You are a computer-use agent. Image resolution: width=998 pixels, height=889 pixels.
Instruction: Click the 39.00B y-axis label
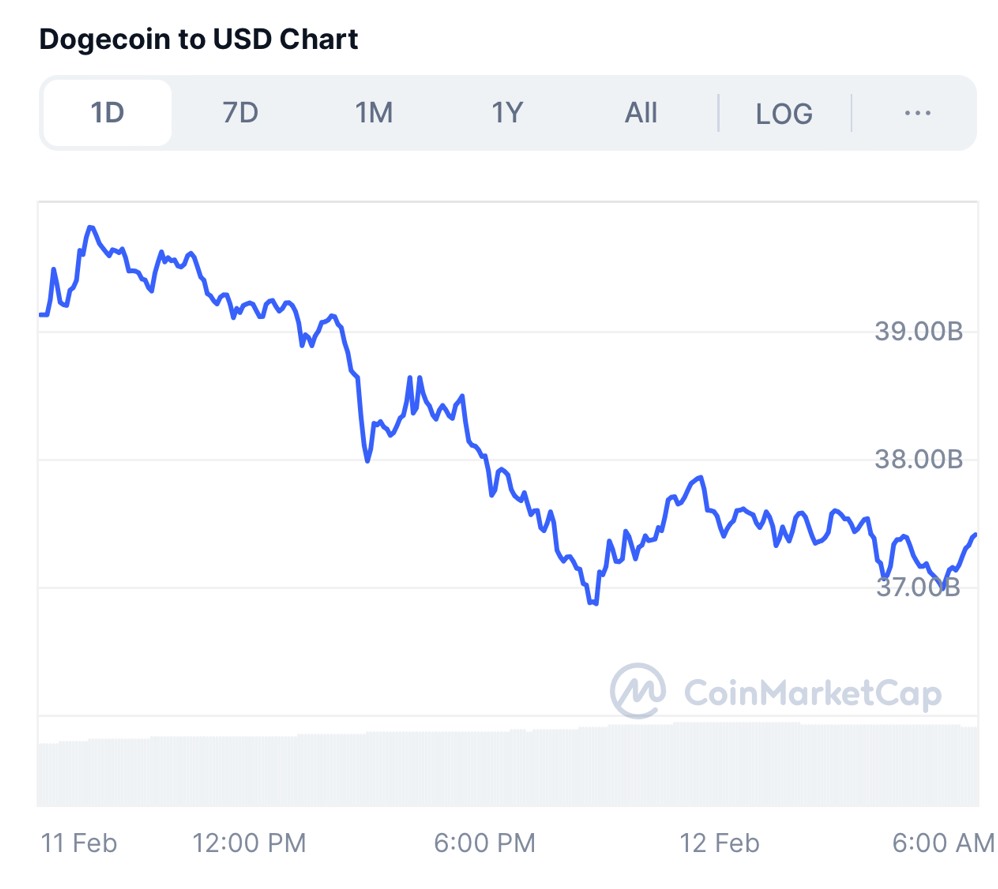[918, 332]
